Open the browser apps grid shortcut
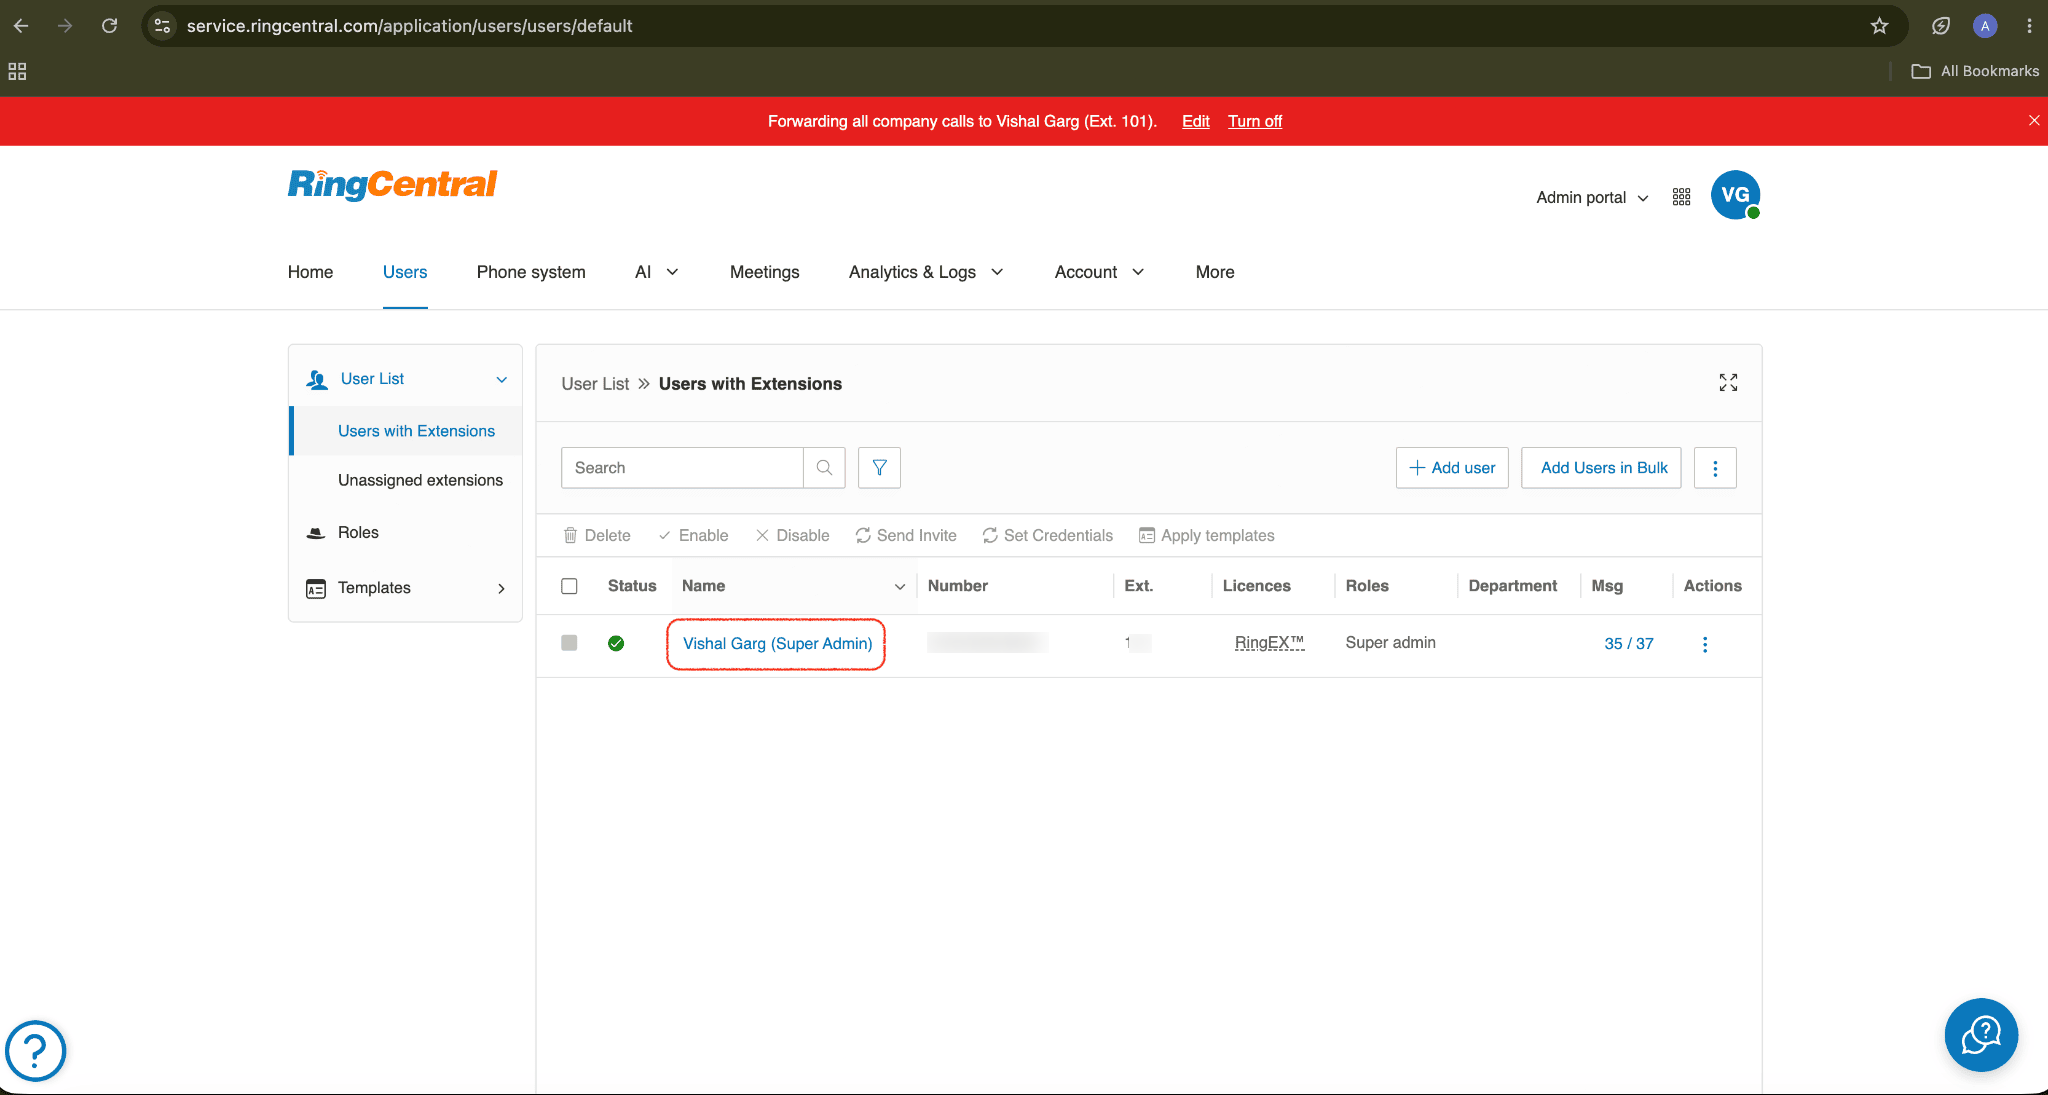 (17, 71)
